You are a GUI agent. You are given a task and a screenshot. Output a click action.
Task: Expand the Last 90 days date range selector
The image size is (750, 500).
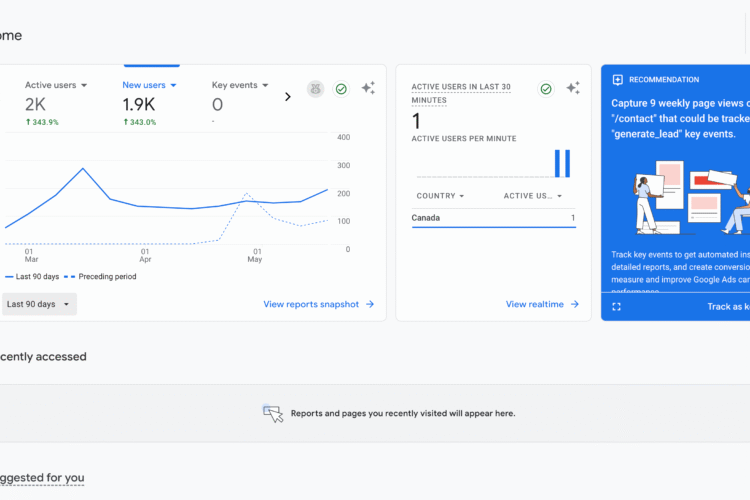[x=39, y=304]
